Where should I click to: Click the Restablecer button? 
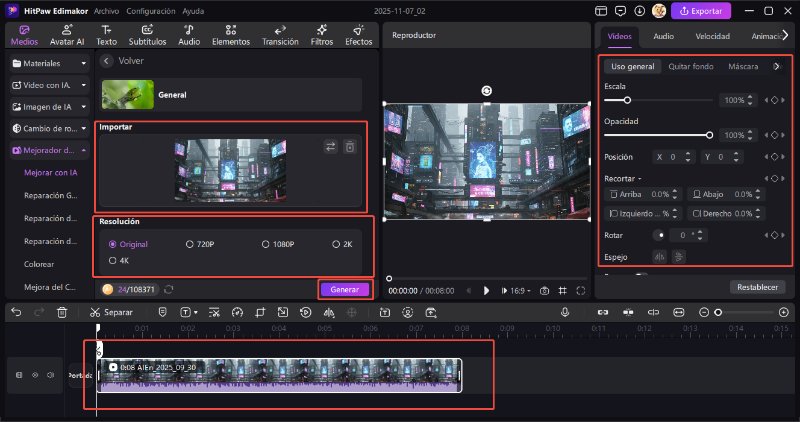point(757,287)
